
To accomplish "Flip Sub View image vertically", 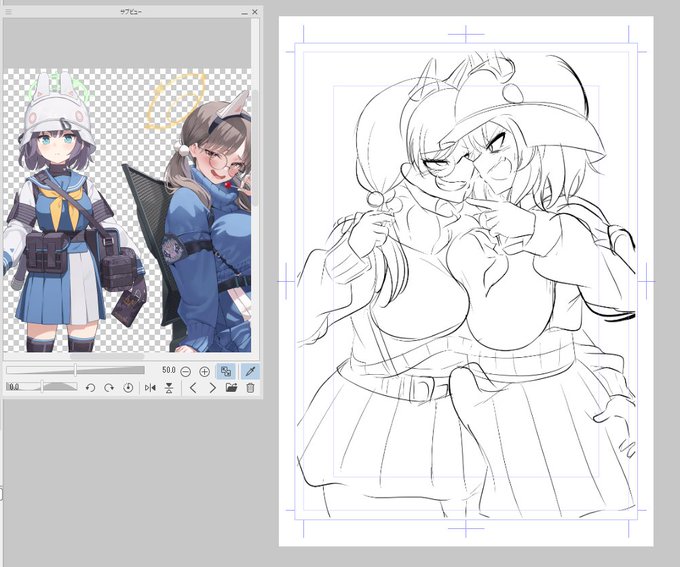I will pyautogui.click(x=169, y=388).
